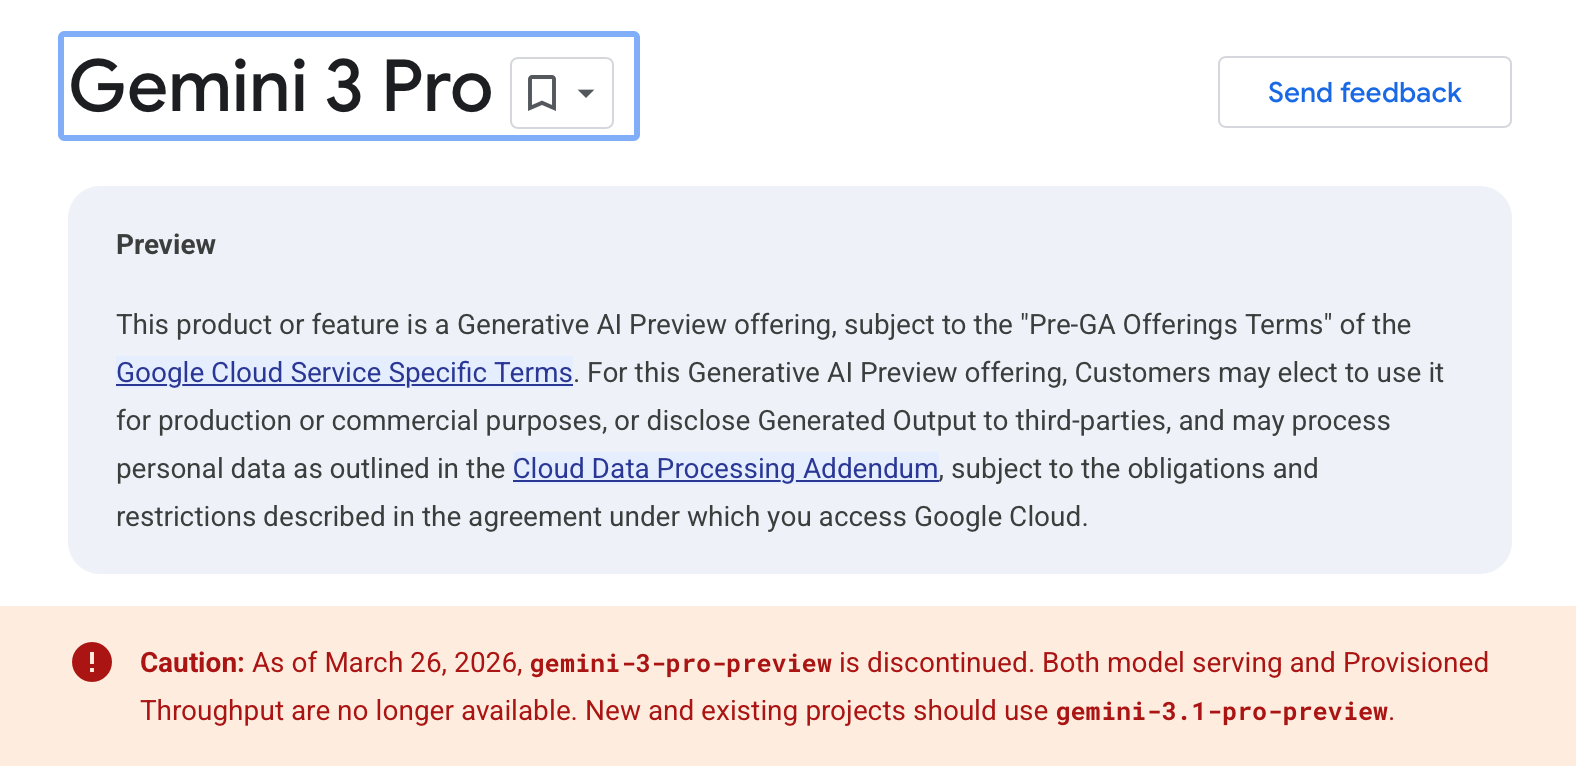
Task: Click the bold Preview label
Action: click(166, 245)
